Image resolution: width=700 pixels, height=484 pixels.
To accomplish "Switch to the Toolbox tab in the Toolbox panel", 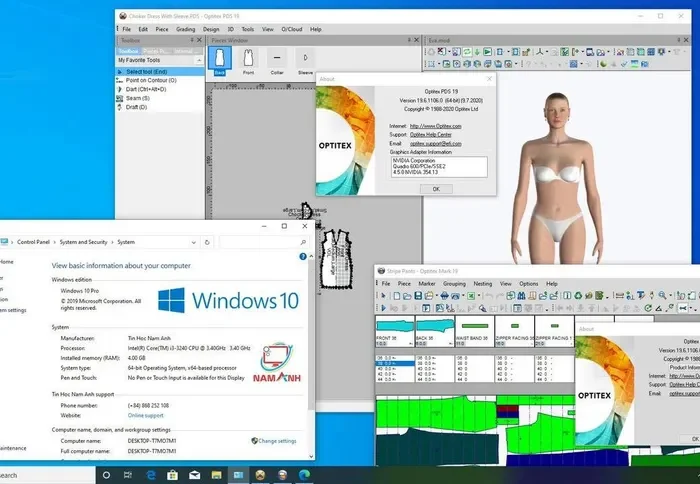I will 129,51.
